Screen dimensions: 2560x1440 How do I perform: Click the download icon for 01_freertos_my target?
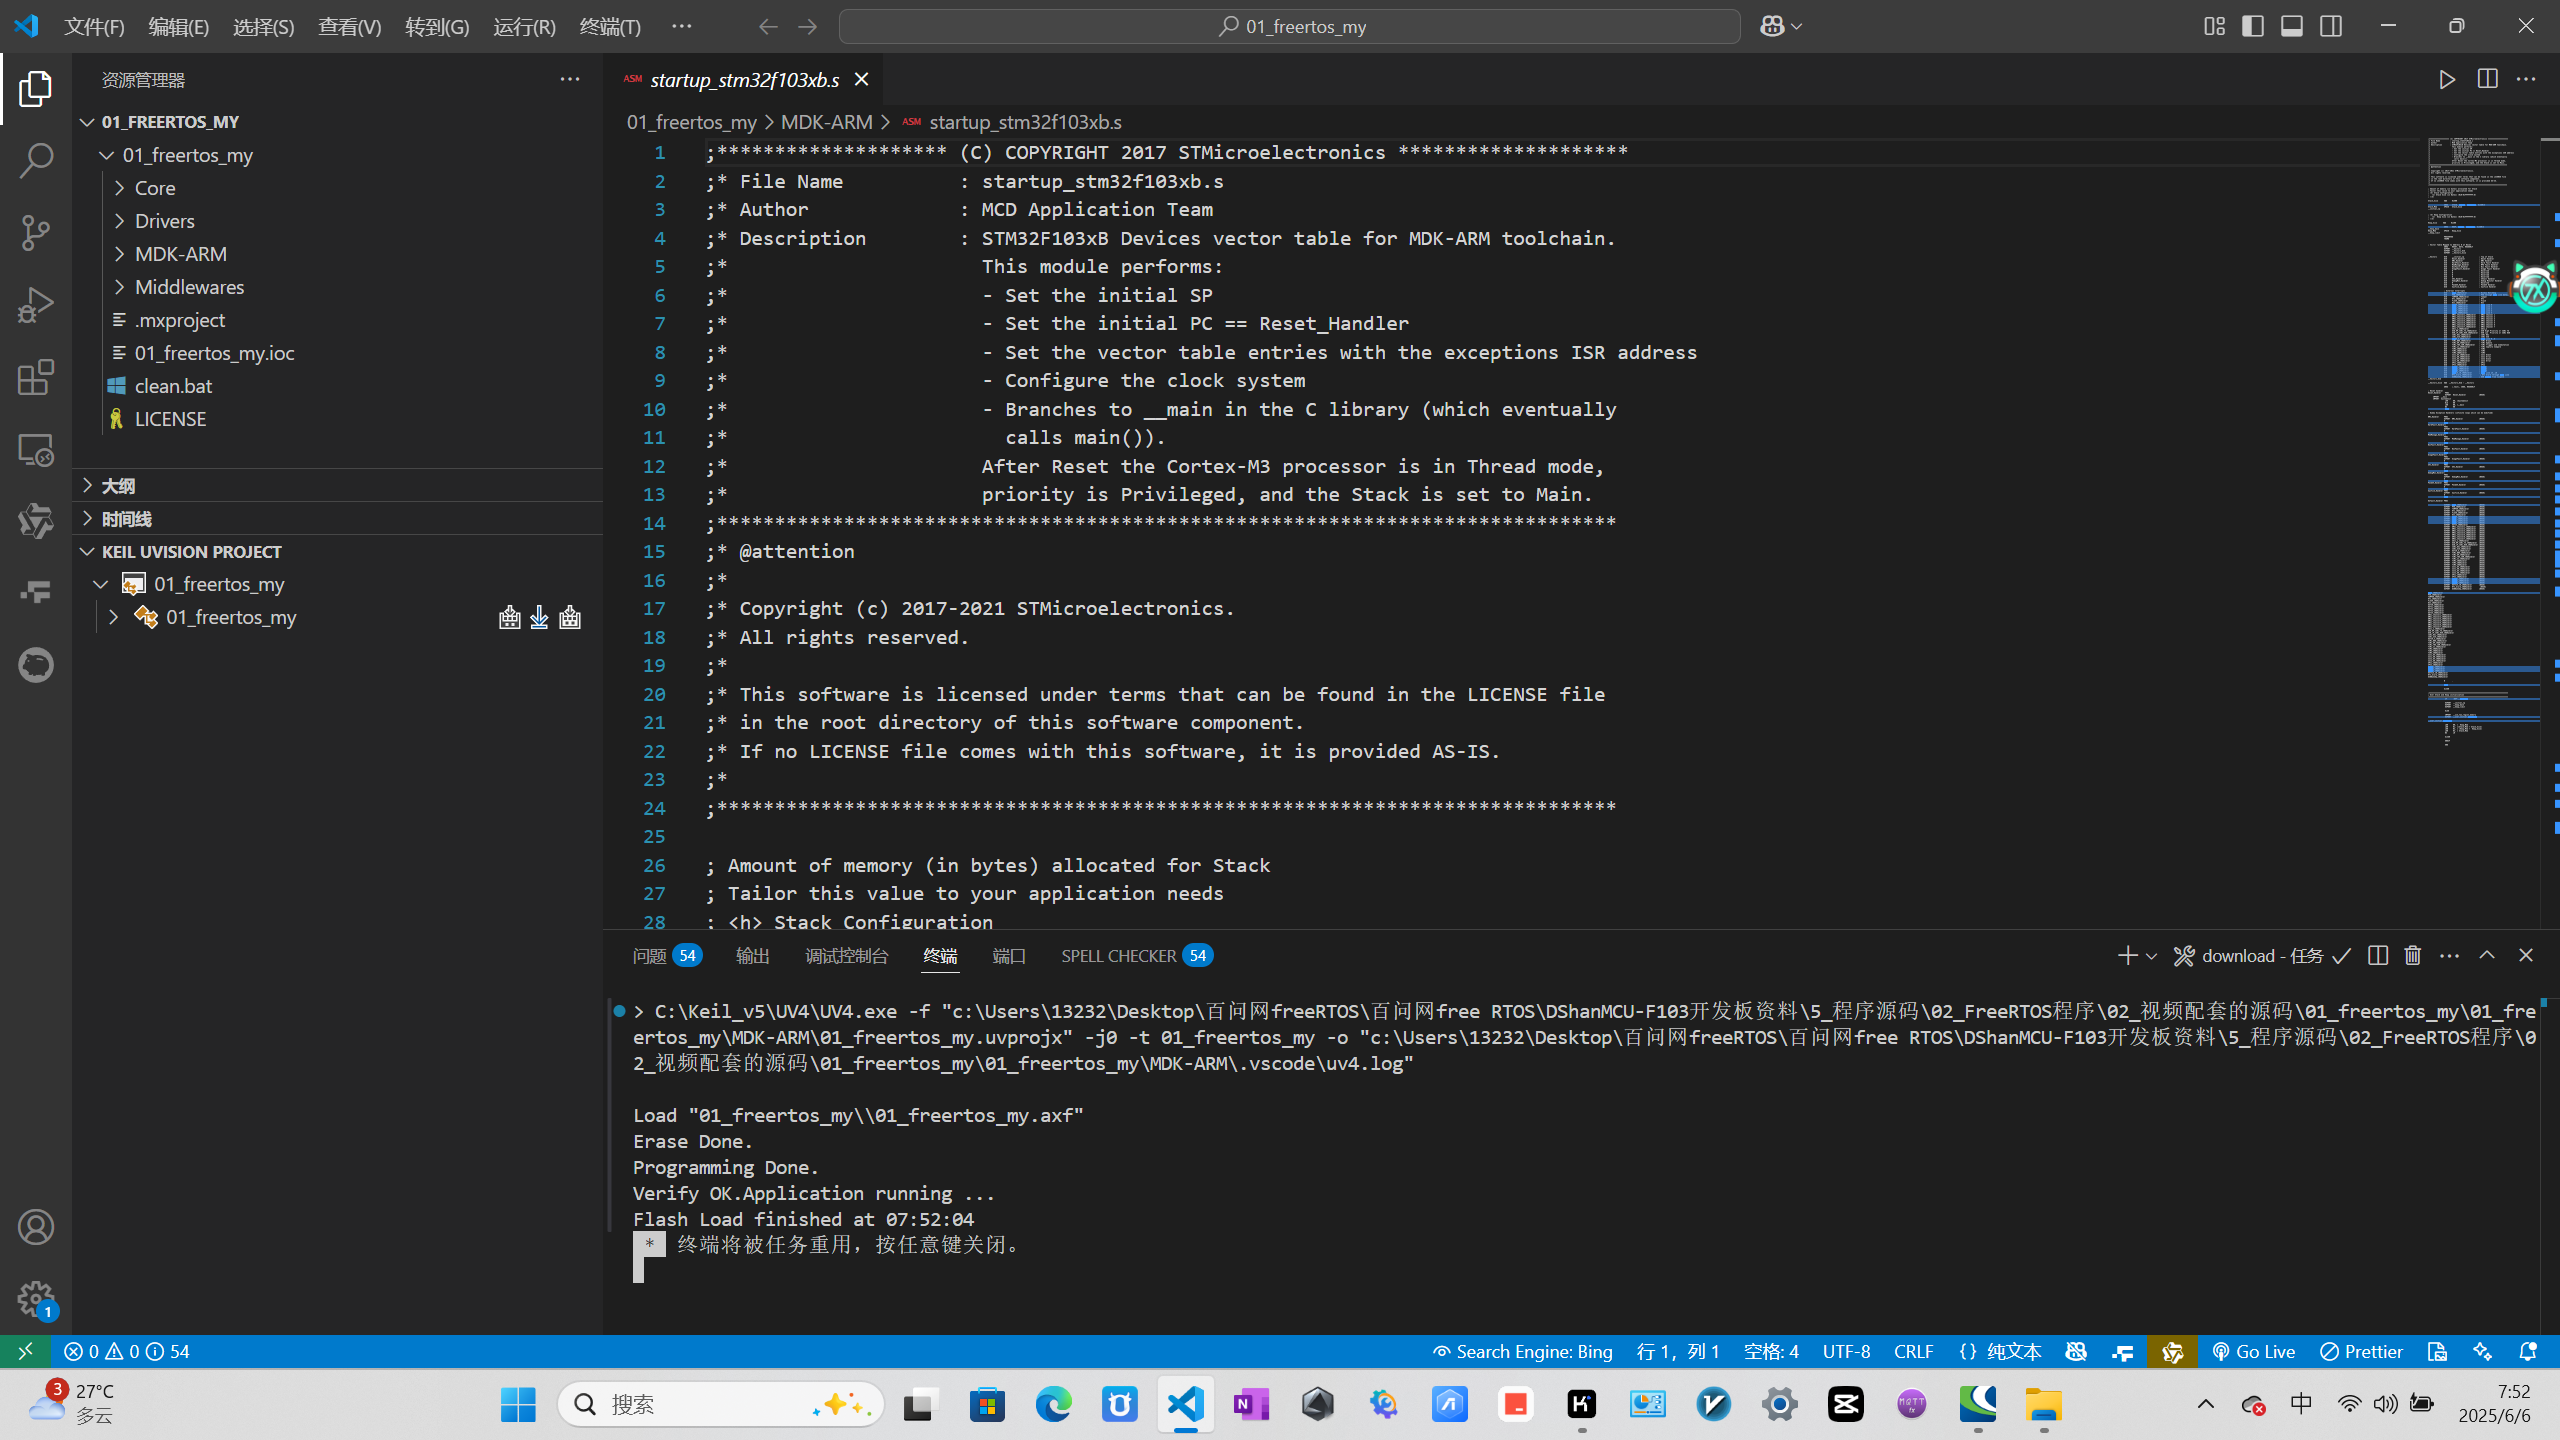pos(539,617)
